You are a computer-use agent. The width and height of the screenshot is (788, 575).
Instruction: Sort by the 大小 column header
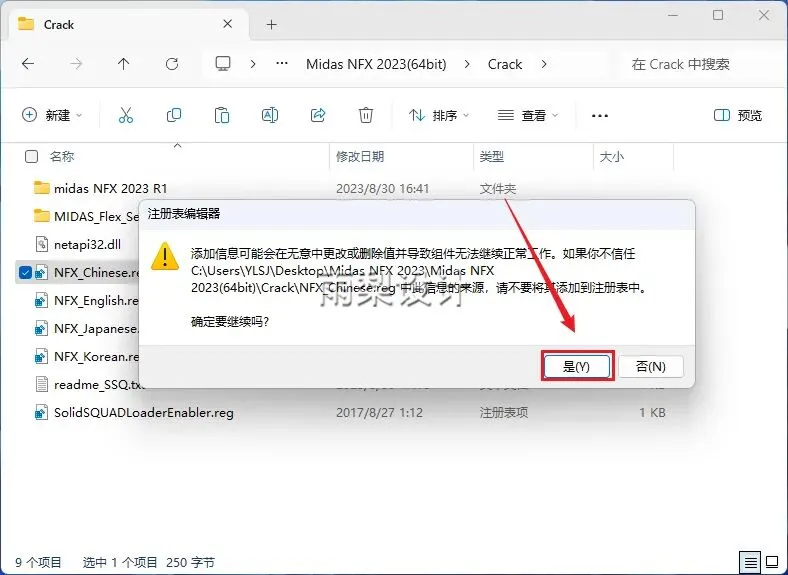[612, 157]
